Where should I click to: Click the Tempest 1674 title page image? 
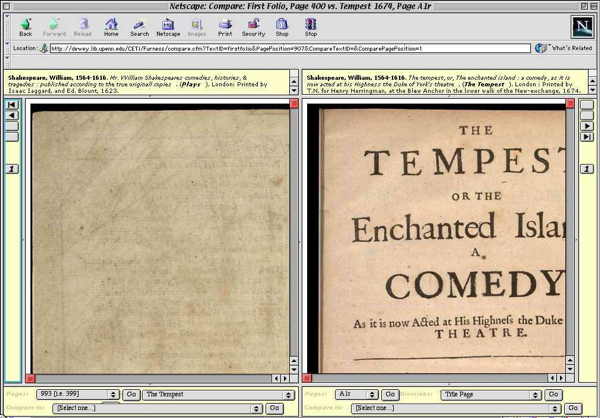tap(437, 239)
